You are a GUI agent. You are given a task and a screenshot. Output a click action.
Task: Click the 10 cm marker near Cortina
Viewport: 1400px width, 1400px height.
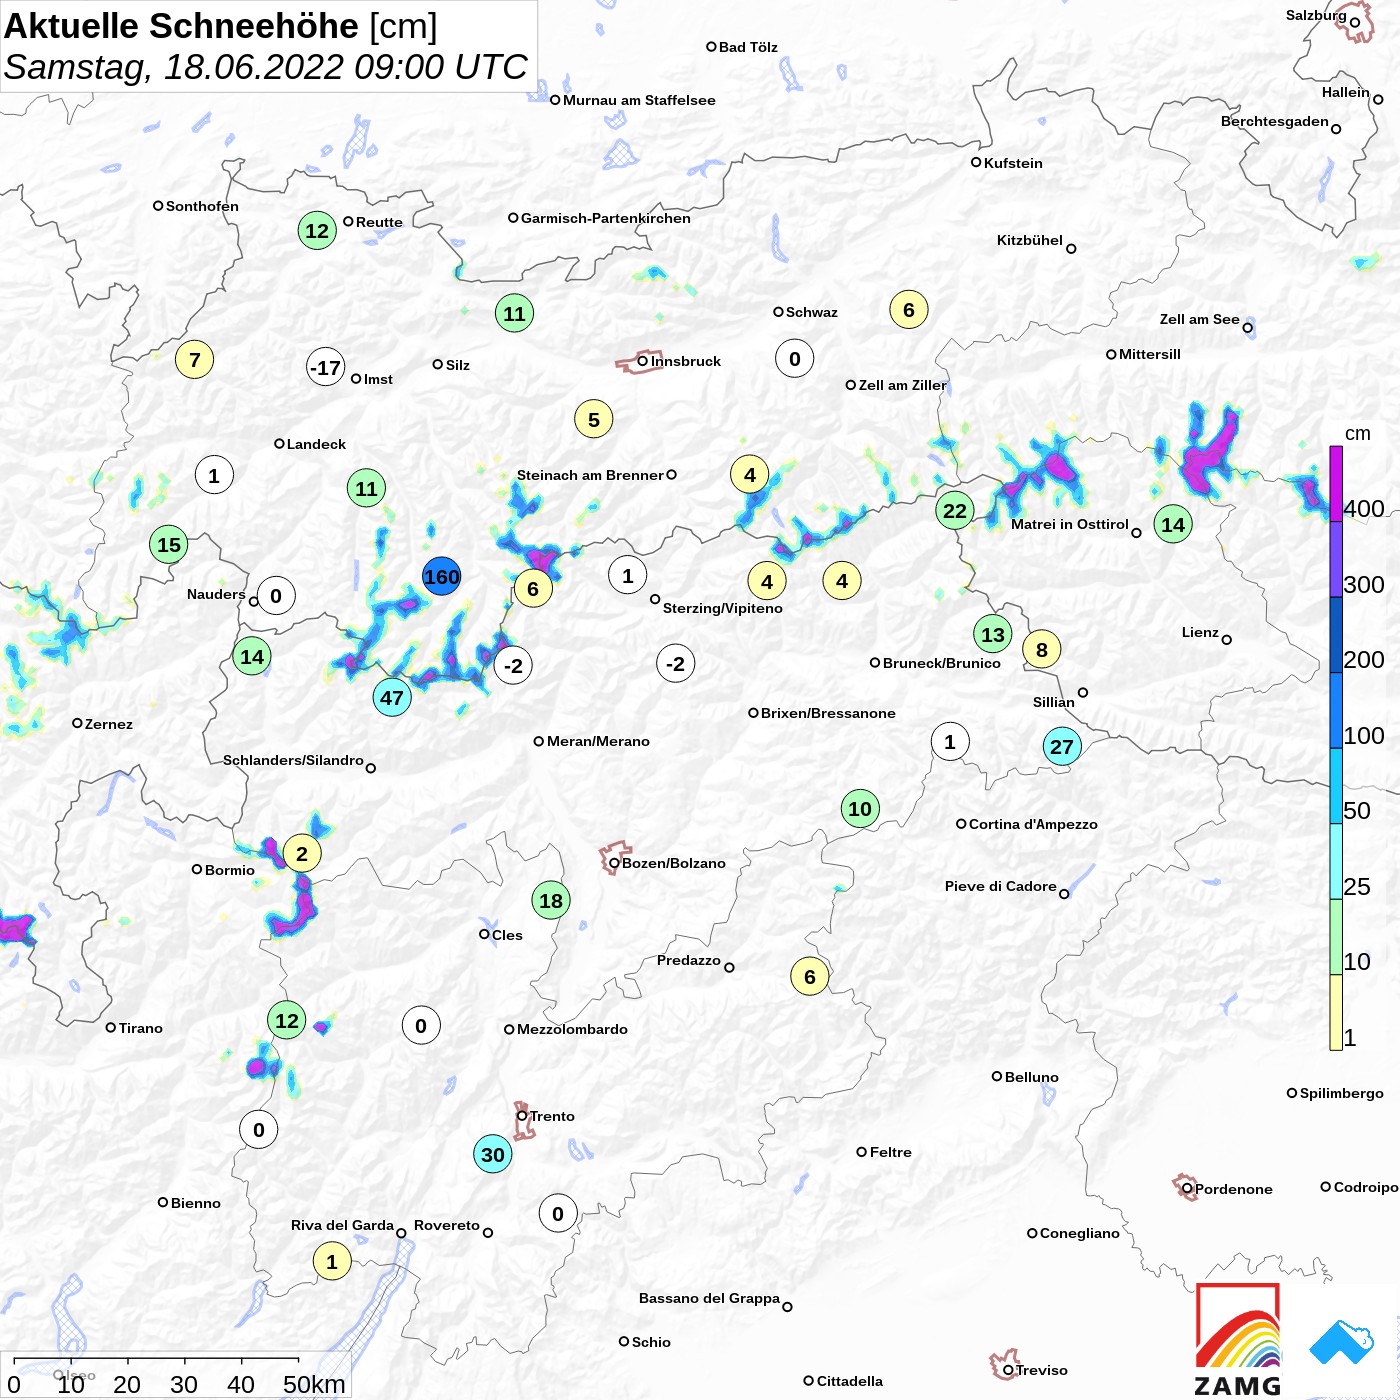(x=860, y=808)
